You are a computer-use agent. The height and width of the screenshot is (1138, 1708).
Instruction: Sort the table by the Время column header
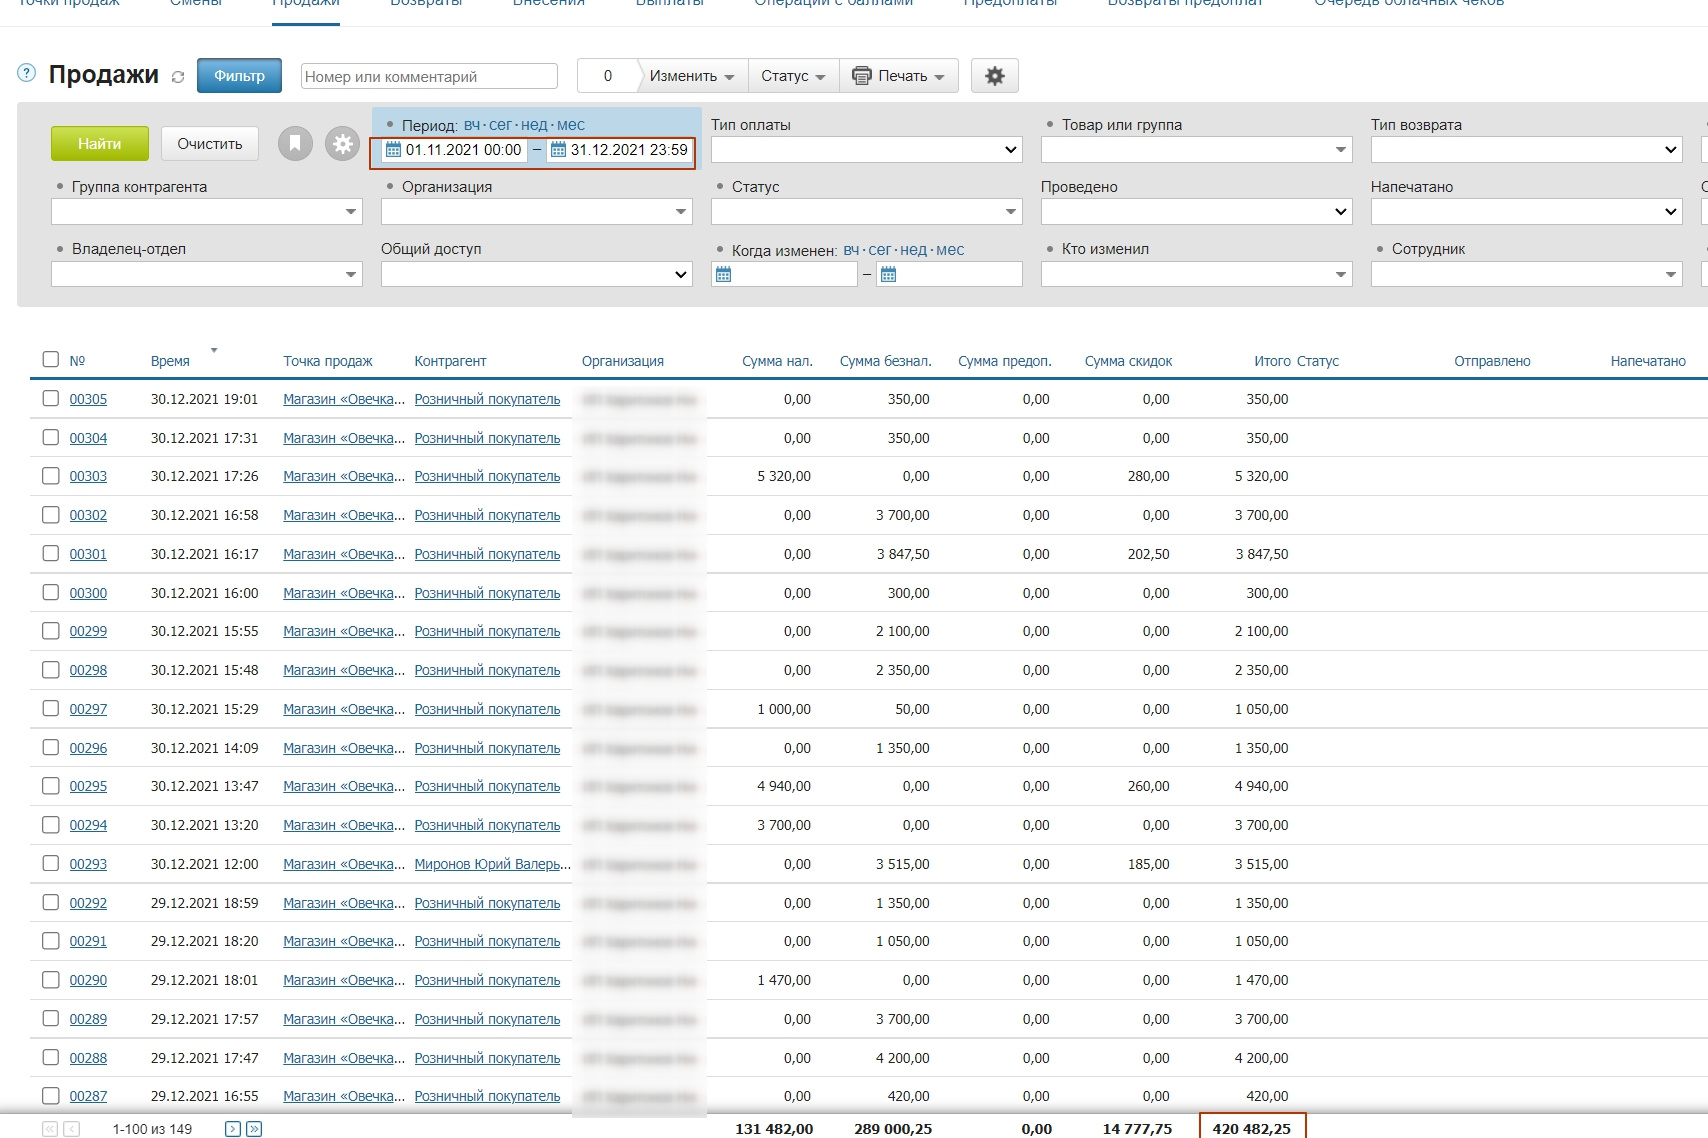point(170,361)
